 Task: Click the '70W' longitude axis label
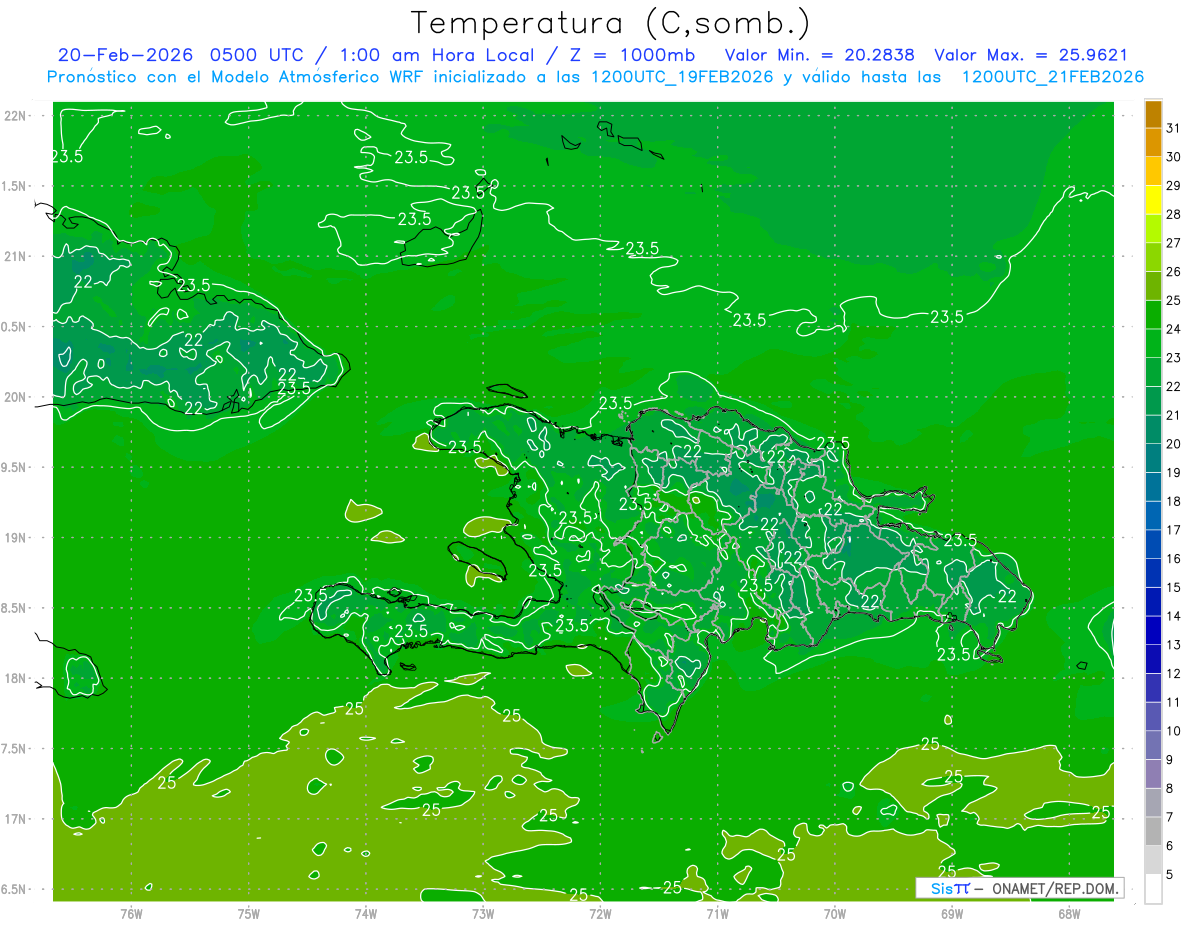point(835,913)
